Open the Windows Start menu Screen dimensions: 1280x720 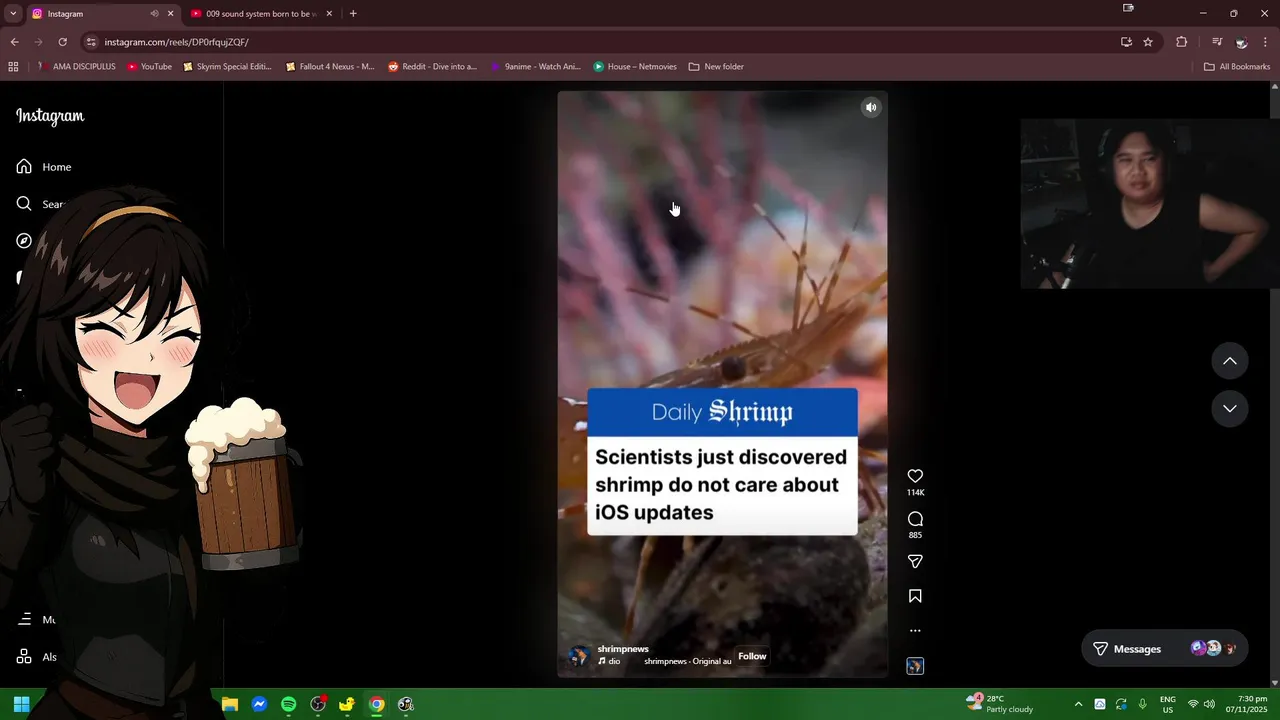pyautogui.click(x=21, y=704)
